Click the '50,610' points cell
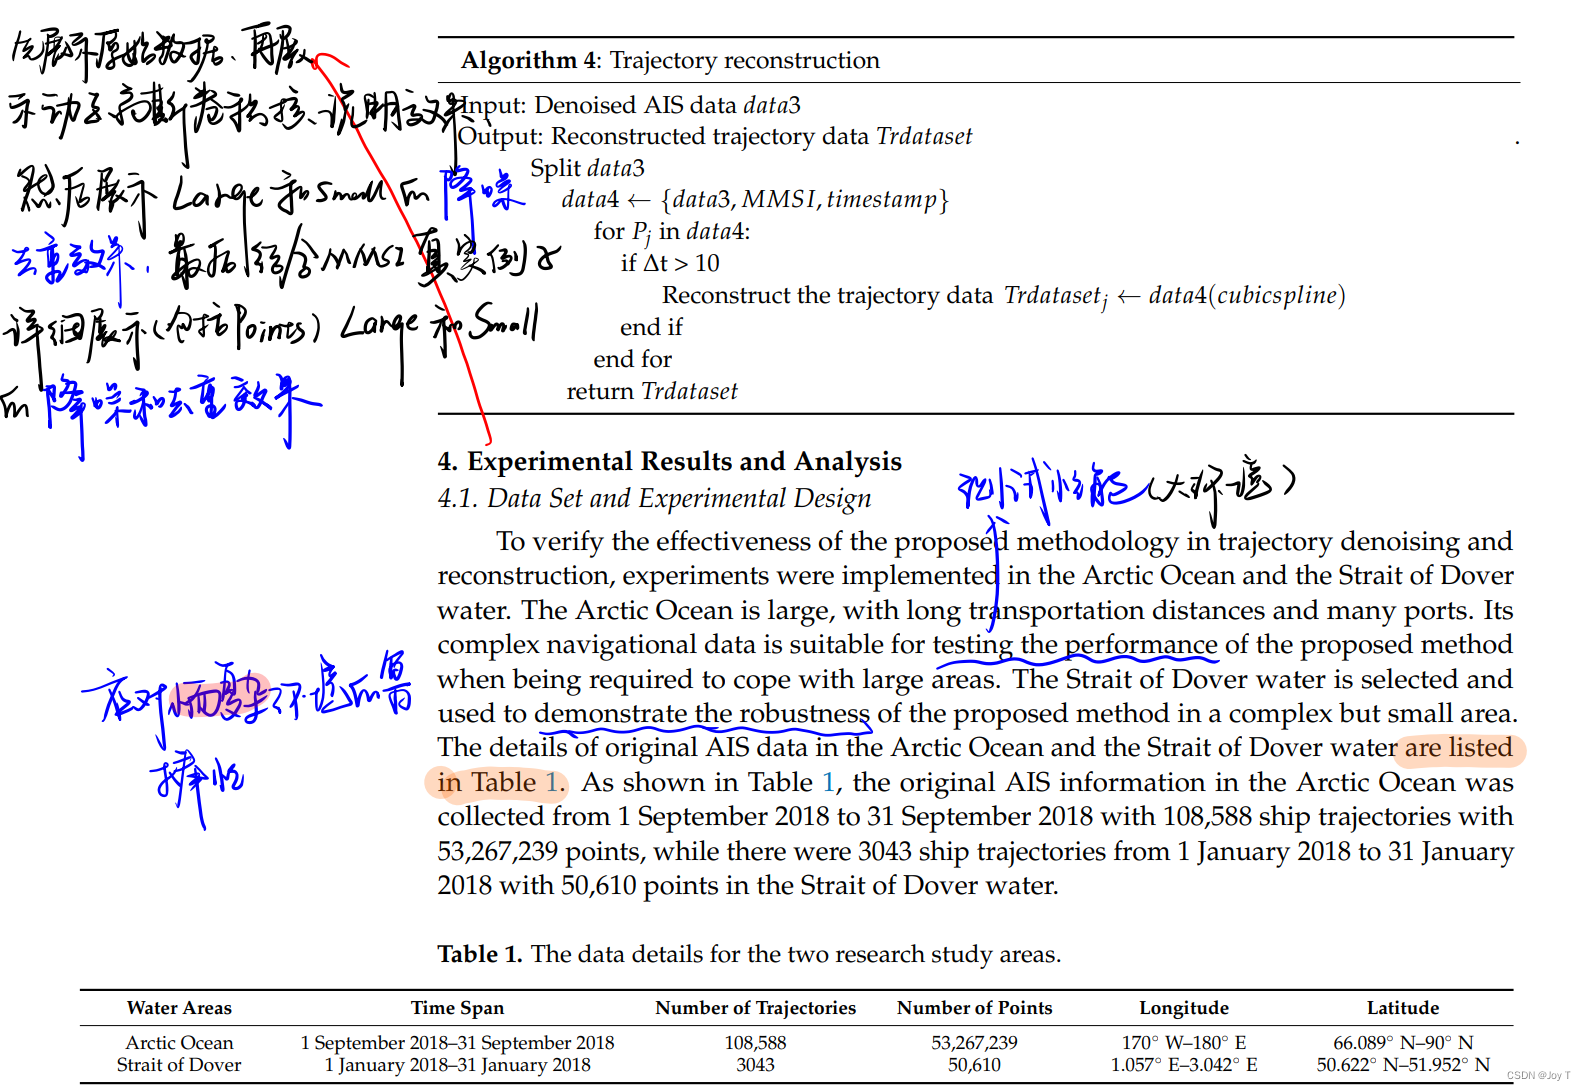 [975, 1065]
